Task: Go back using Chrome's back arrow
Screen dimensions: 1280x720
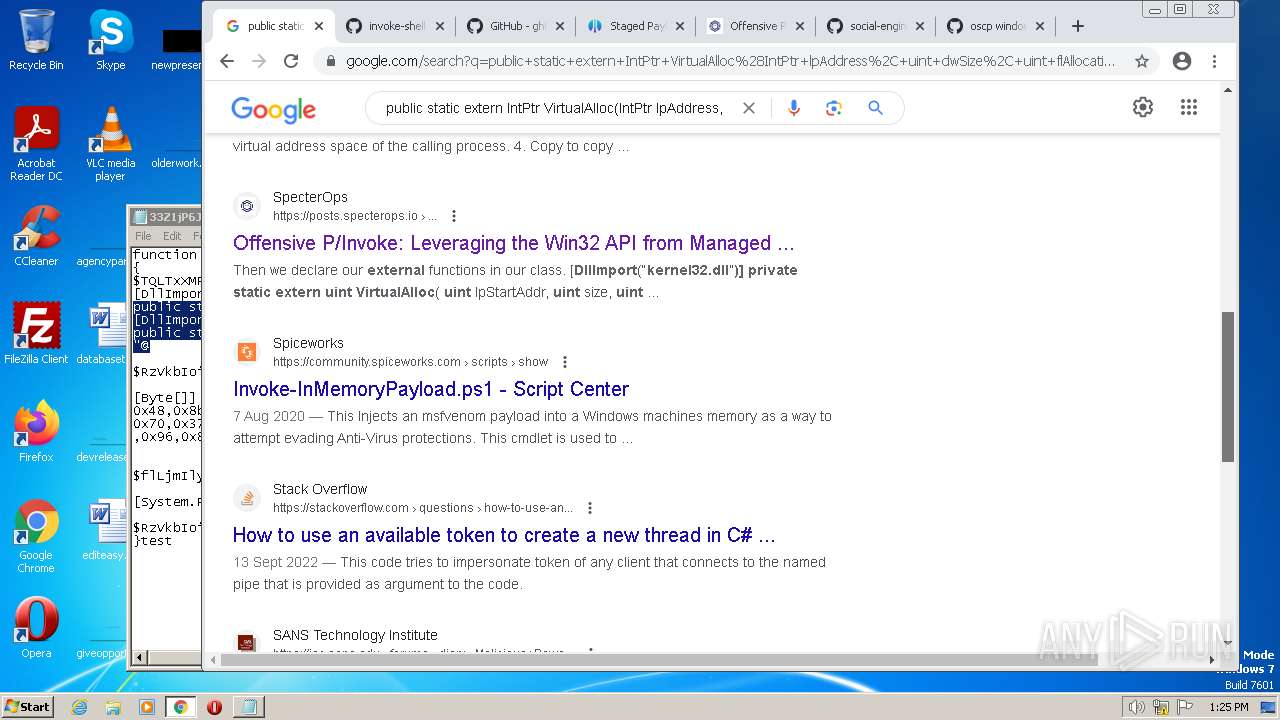Action: click(227, 61)
